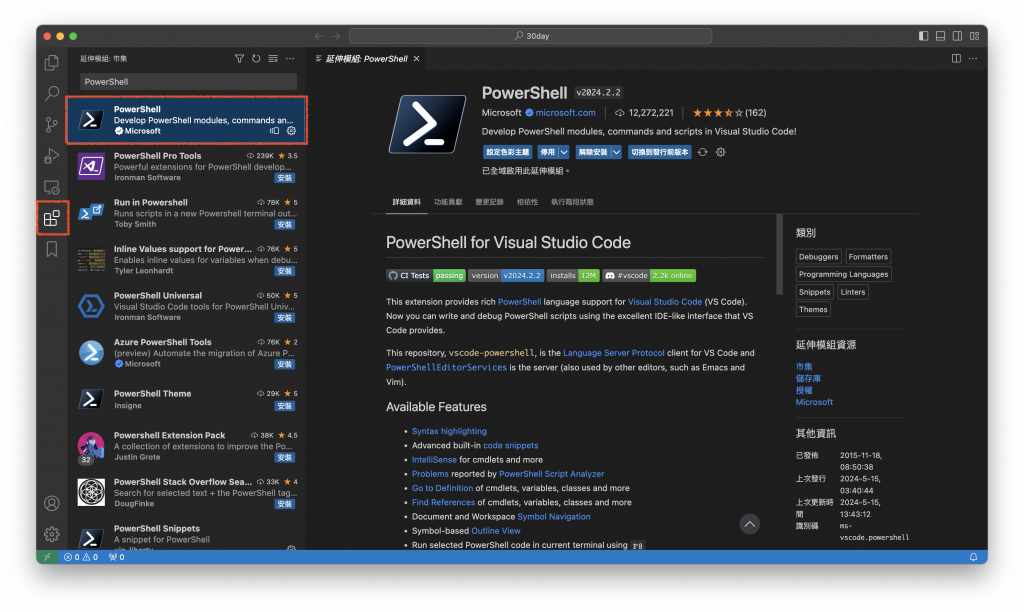
Task: Switch to the 功能貢獻 tab
Action: tap(448, 202)
